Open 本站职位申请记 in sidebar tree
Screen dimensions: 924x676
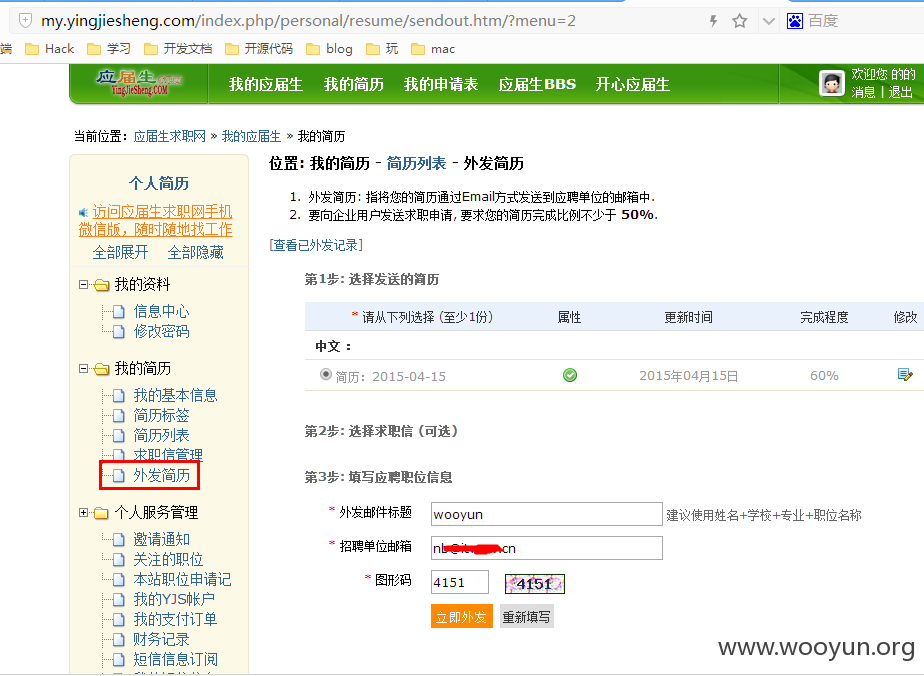click(183, 579)
